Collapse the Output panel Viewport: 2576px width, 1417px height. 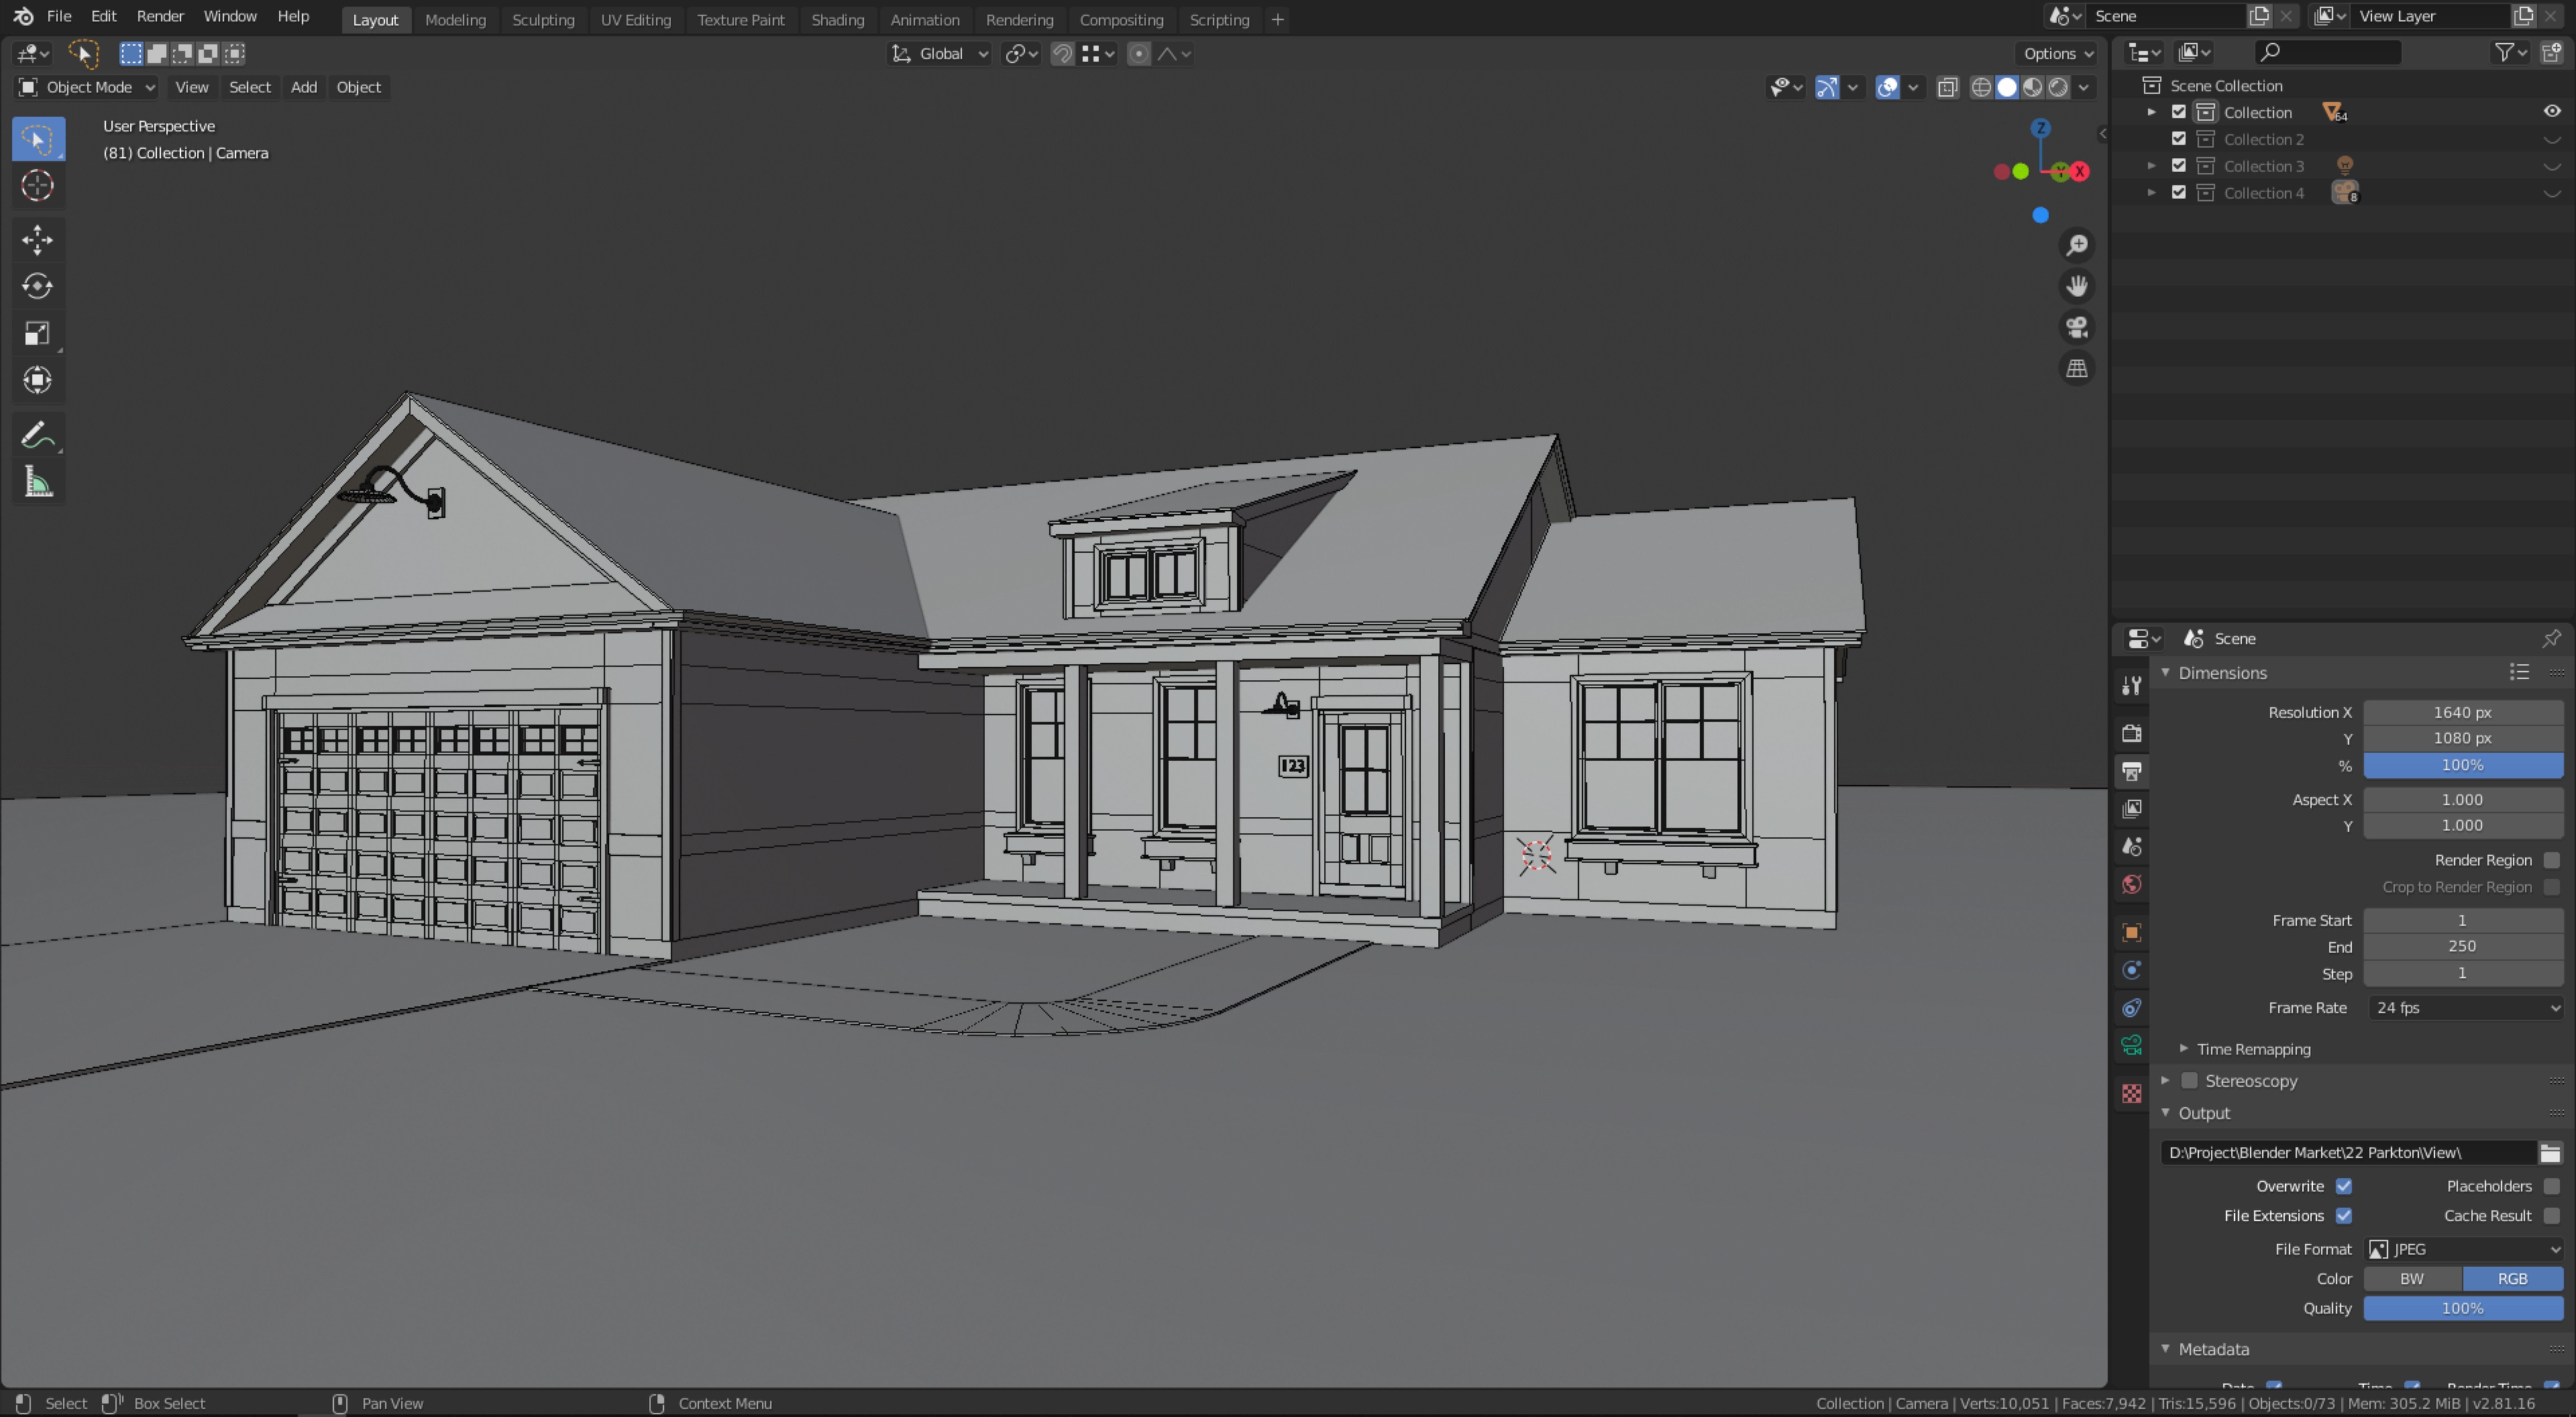tap(2166, 1113)
